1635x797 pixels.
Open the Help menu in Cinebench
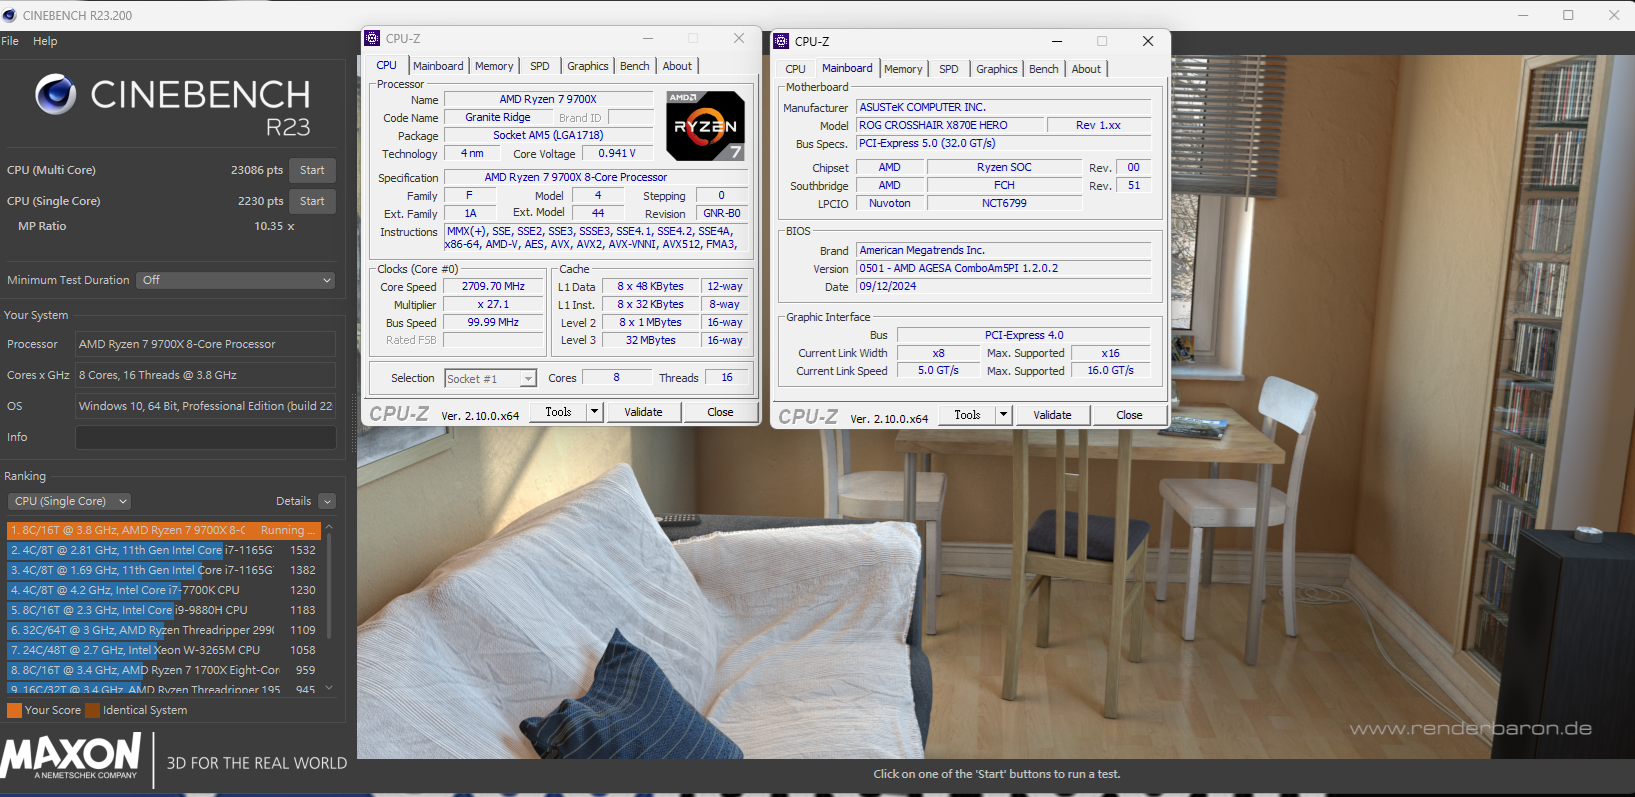tap(45, 41)
